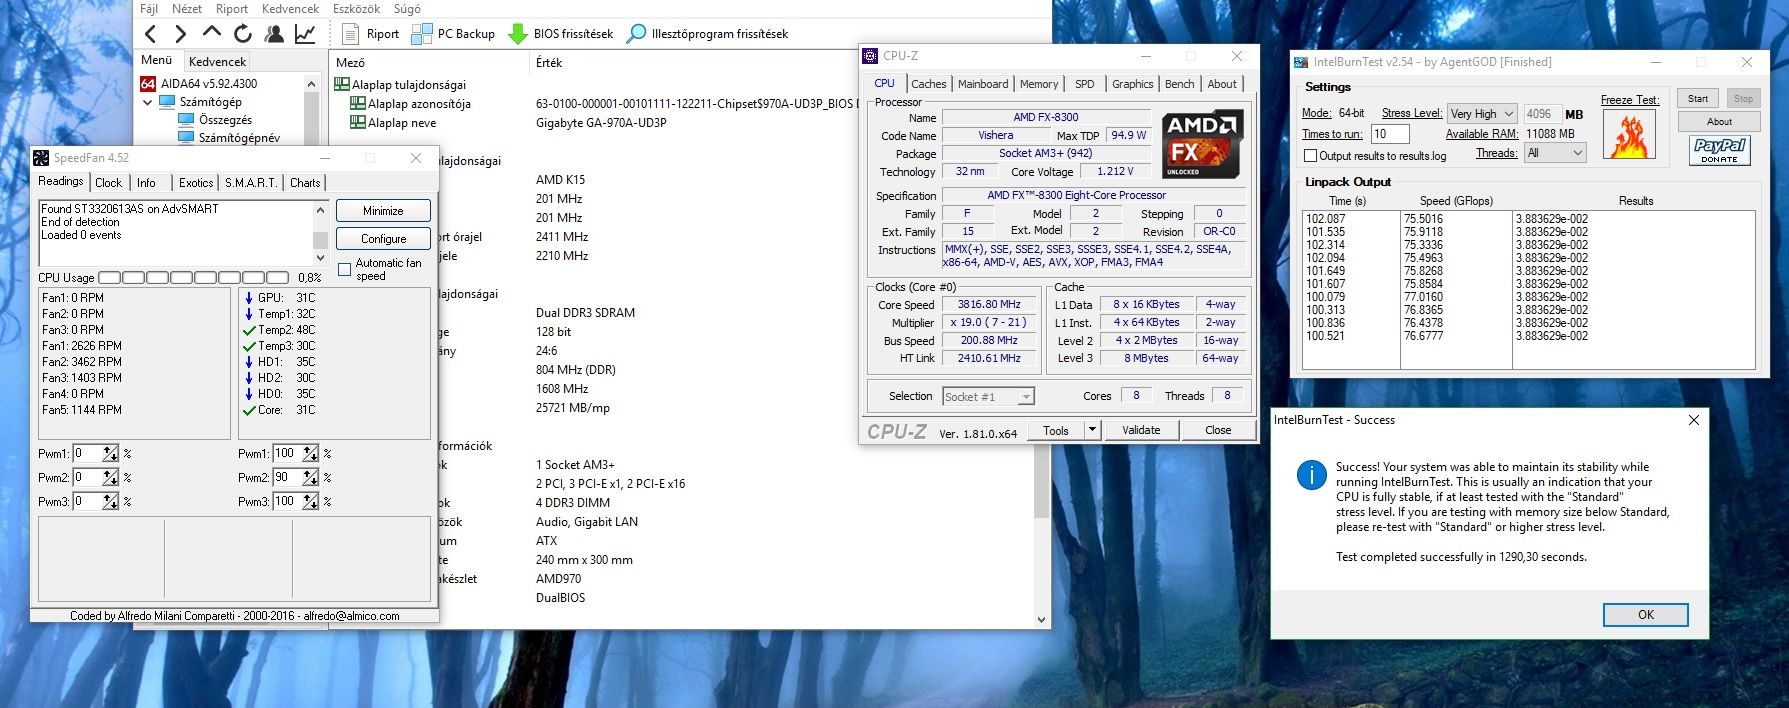
Task: Click SpeedFan title bar icon
Action: coord(41,158)
